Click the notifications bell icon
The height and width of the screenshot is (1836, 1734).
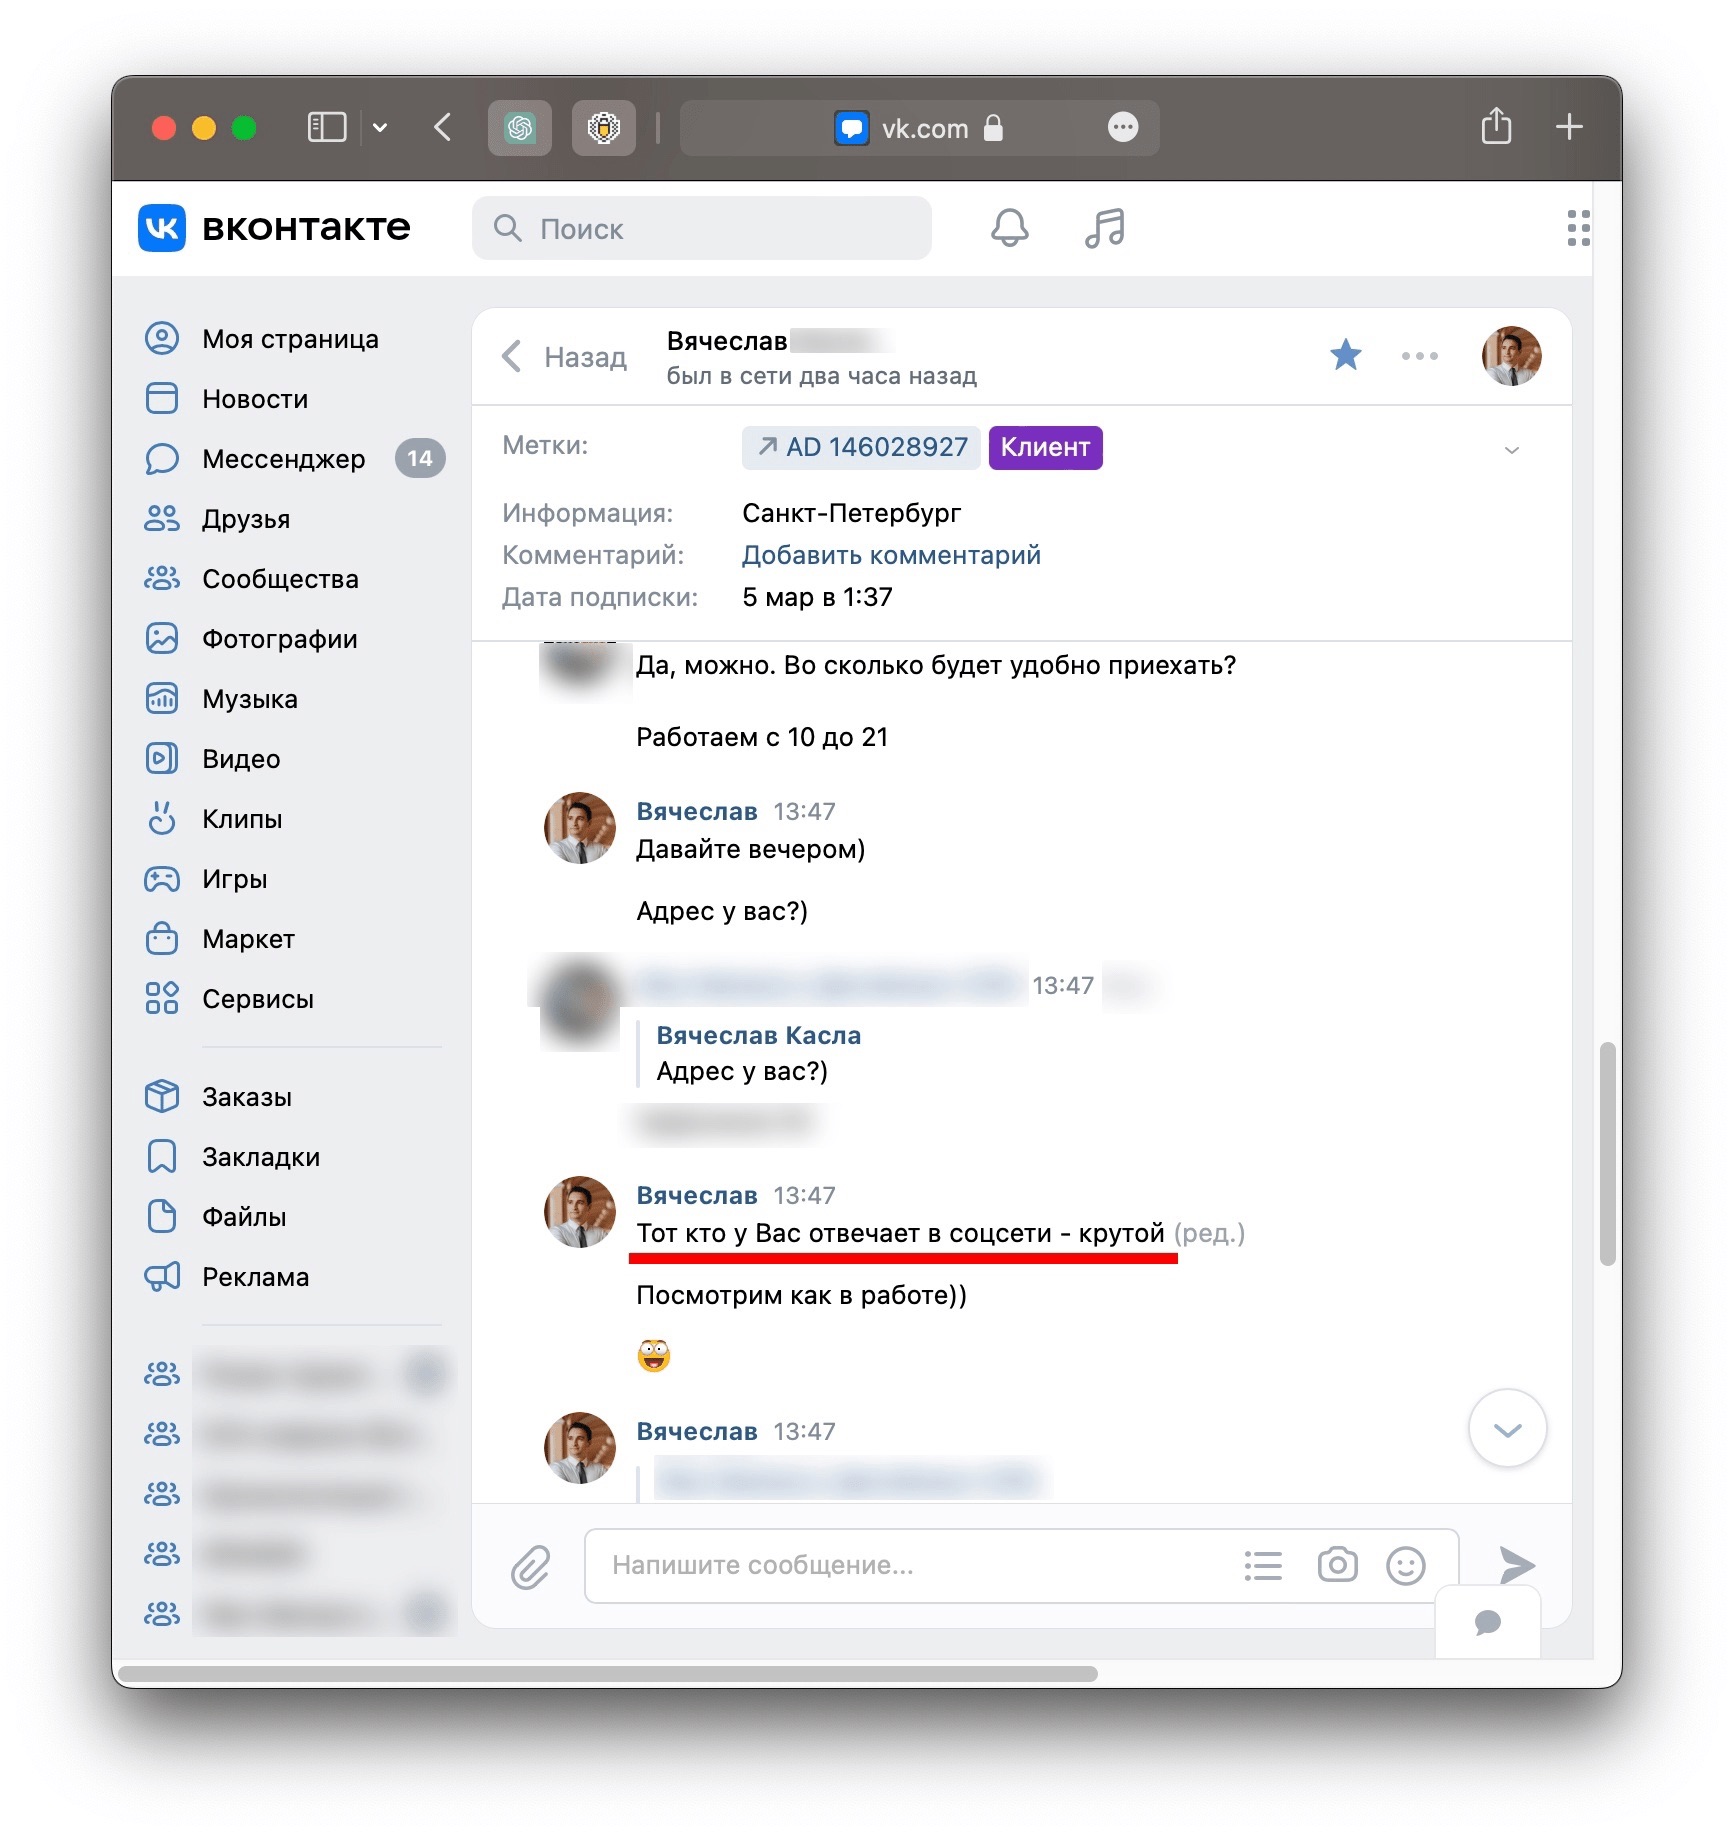[x=1009, y=228]
